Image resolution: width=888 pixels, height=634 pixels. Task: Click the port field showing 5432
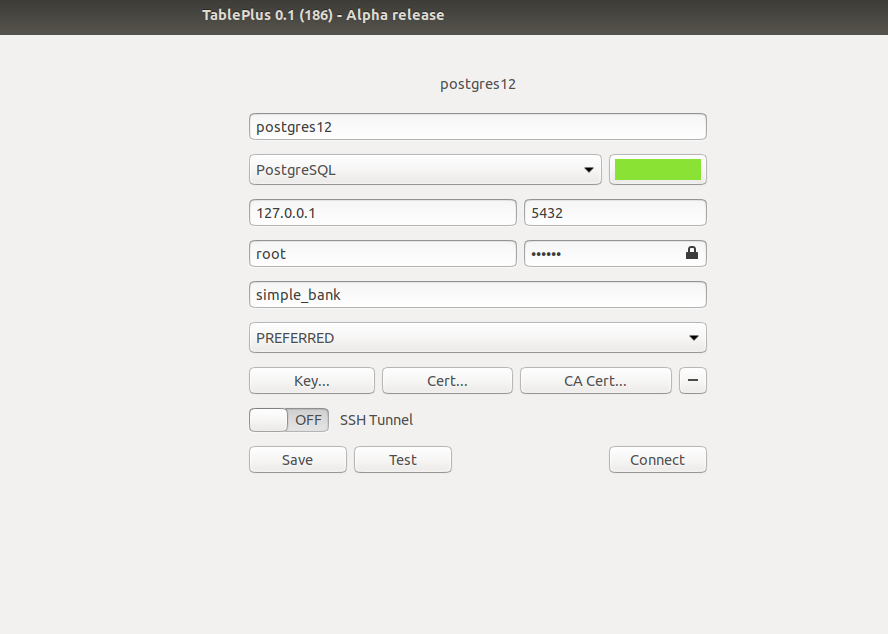(x=615, y=212)
